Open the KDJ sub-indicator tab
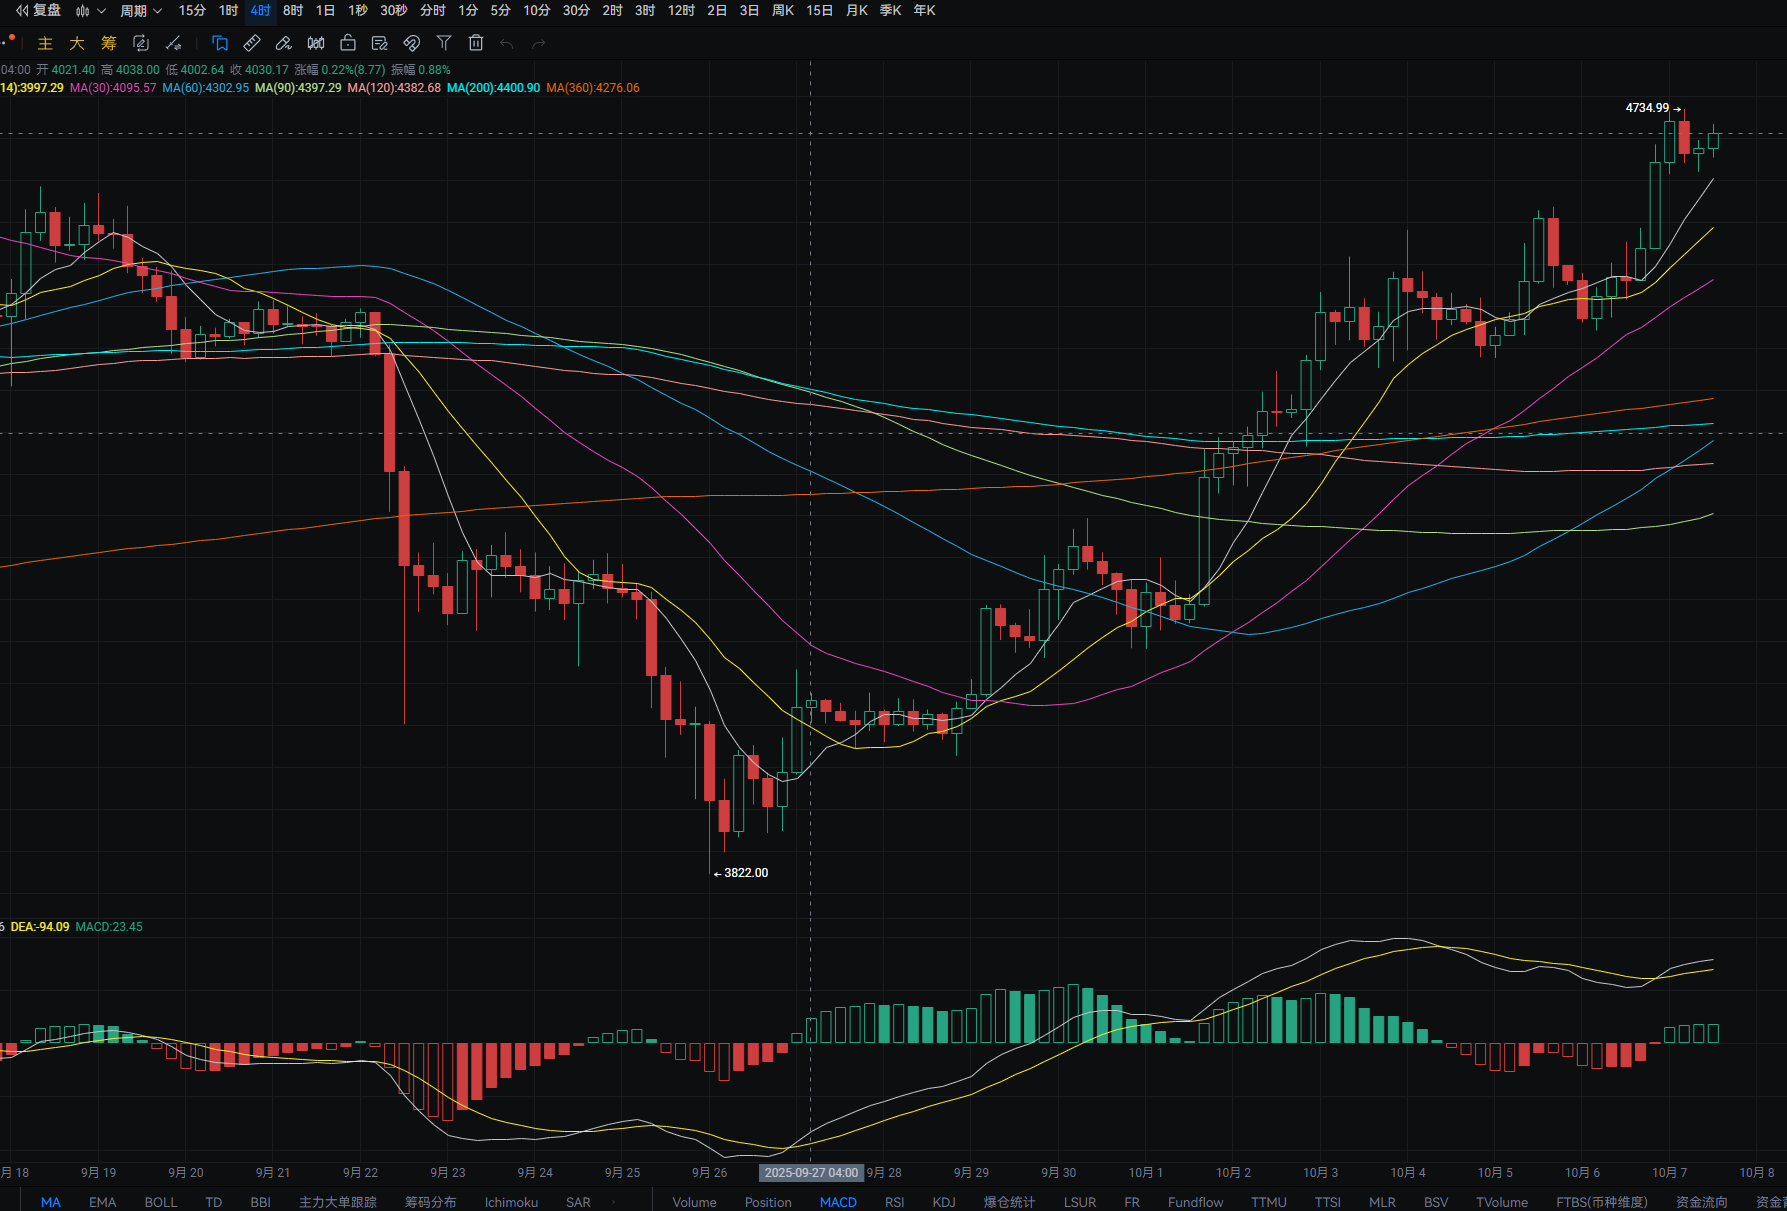The width and height of the screenshot is (1787, 1211). (x=943, y=1202)
